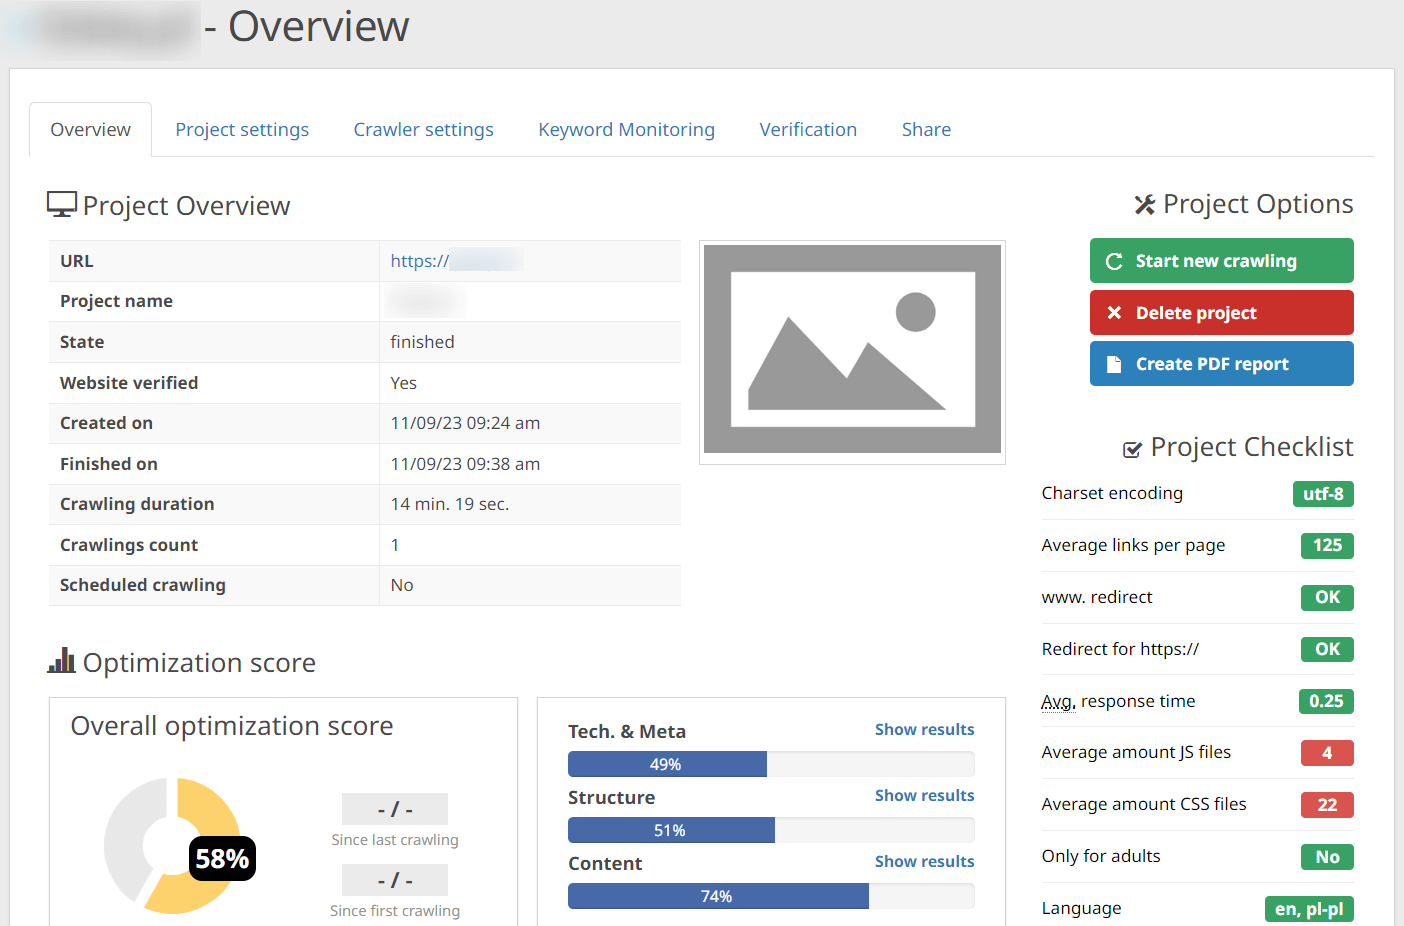Go to the Keyword Monitoring tab
Image resolution: width=1404 pixels, height=926 pixels.
pyautogui.click(x=626, y=130)
